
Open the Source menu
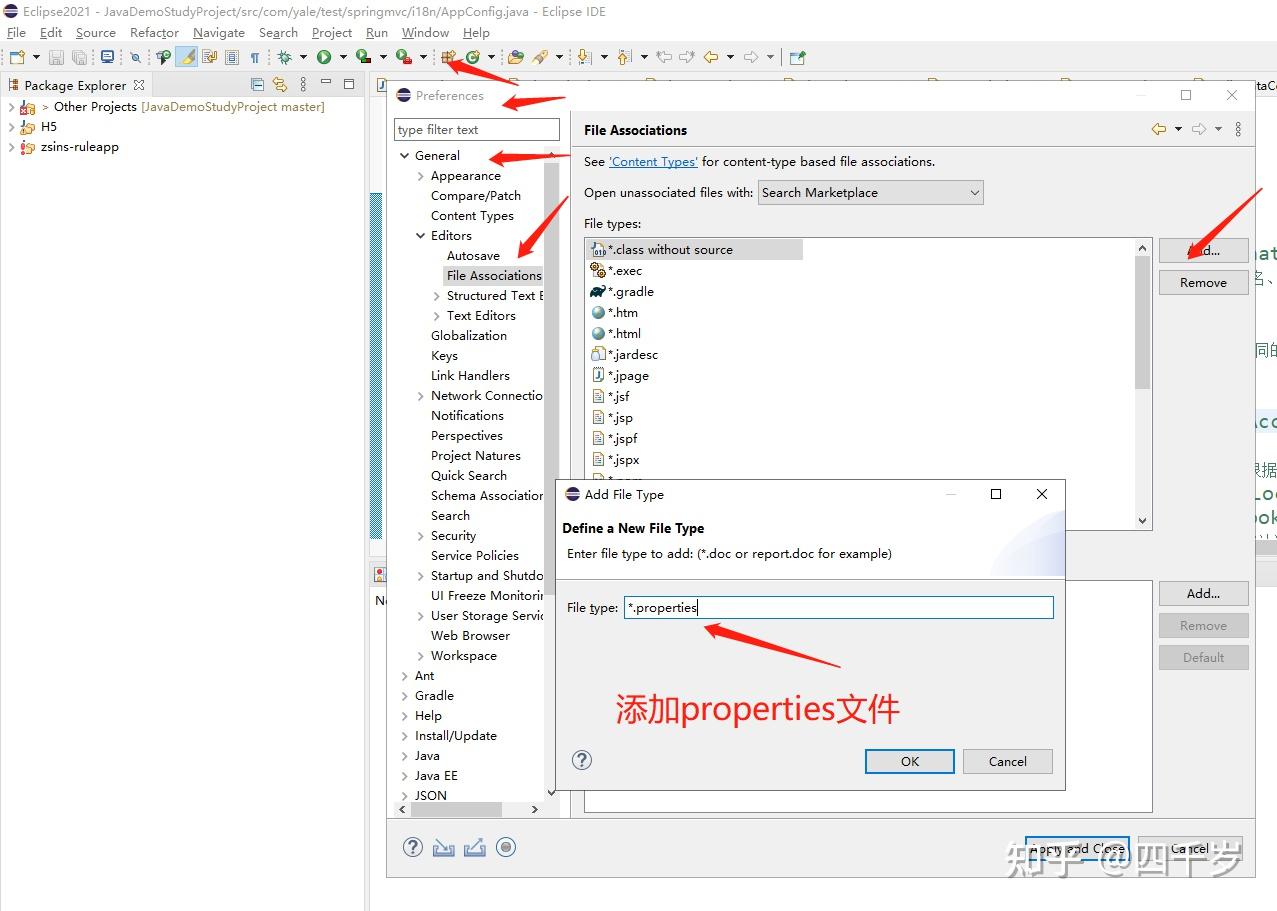(x=96, y=33)
